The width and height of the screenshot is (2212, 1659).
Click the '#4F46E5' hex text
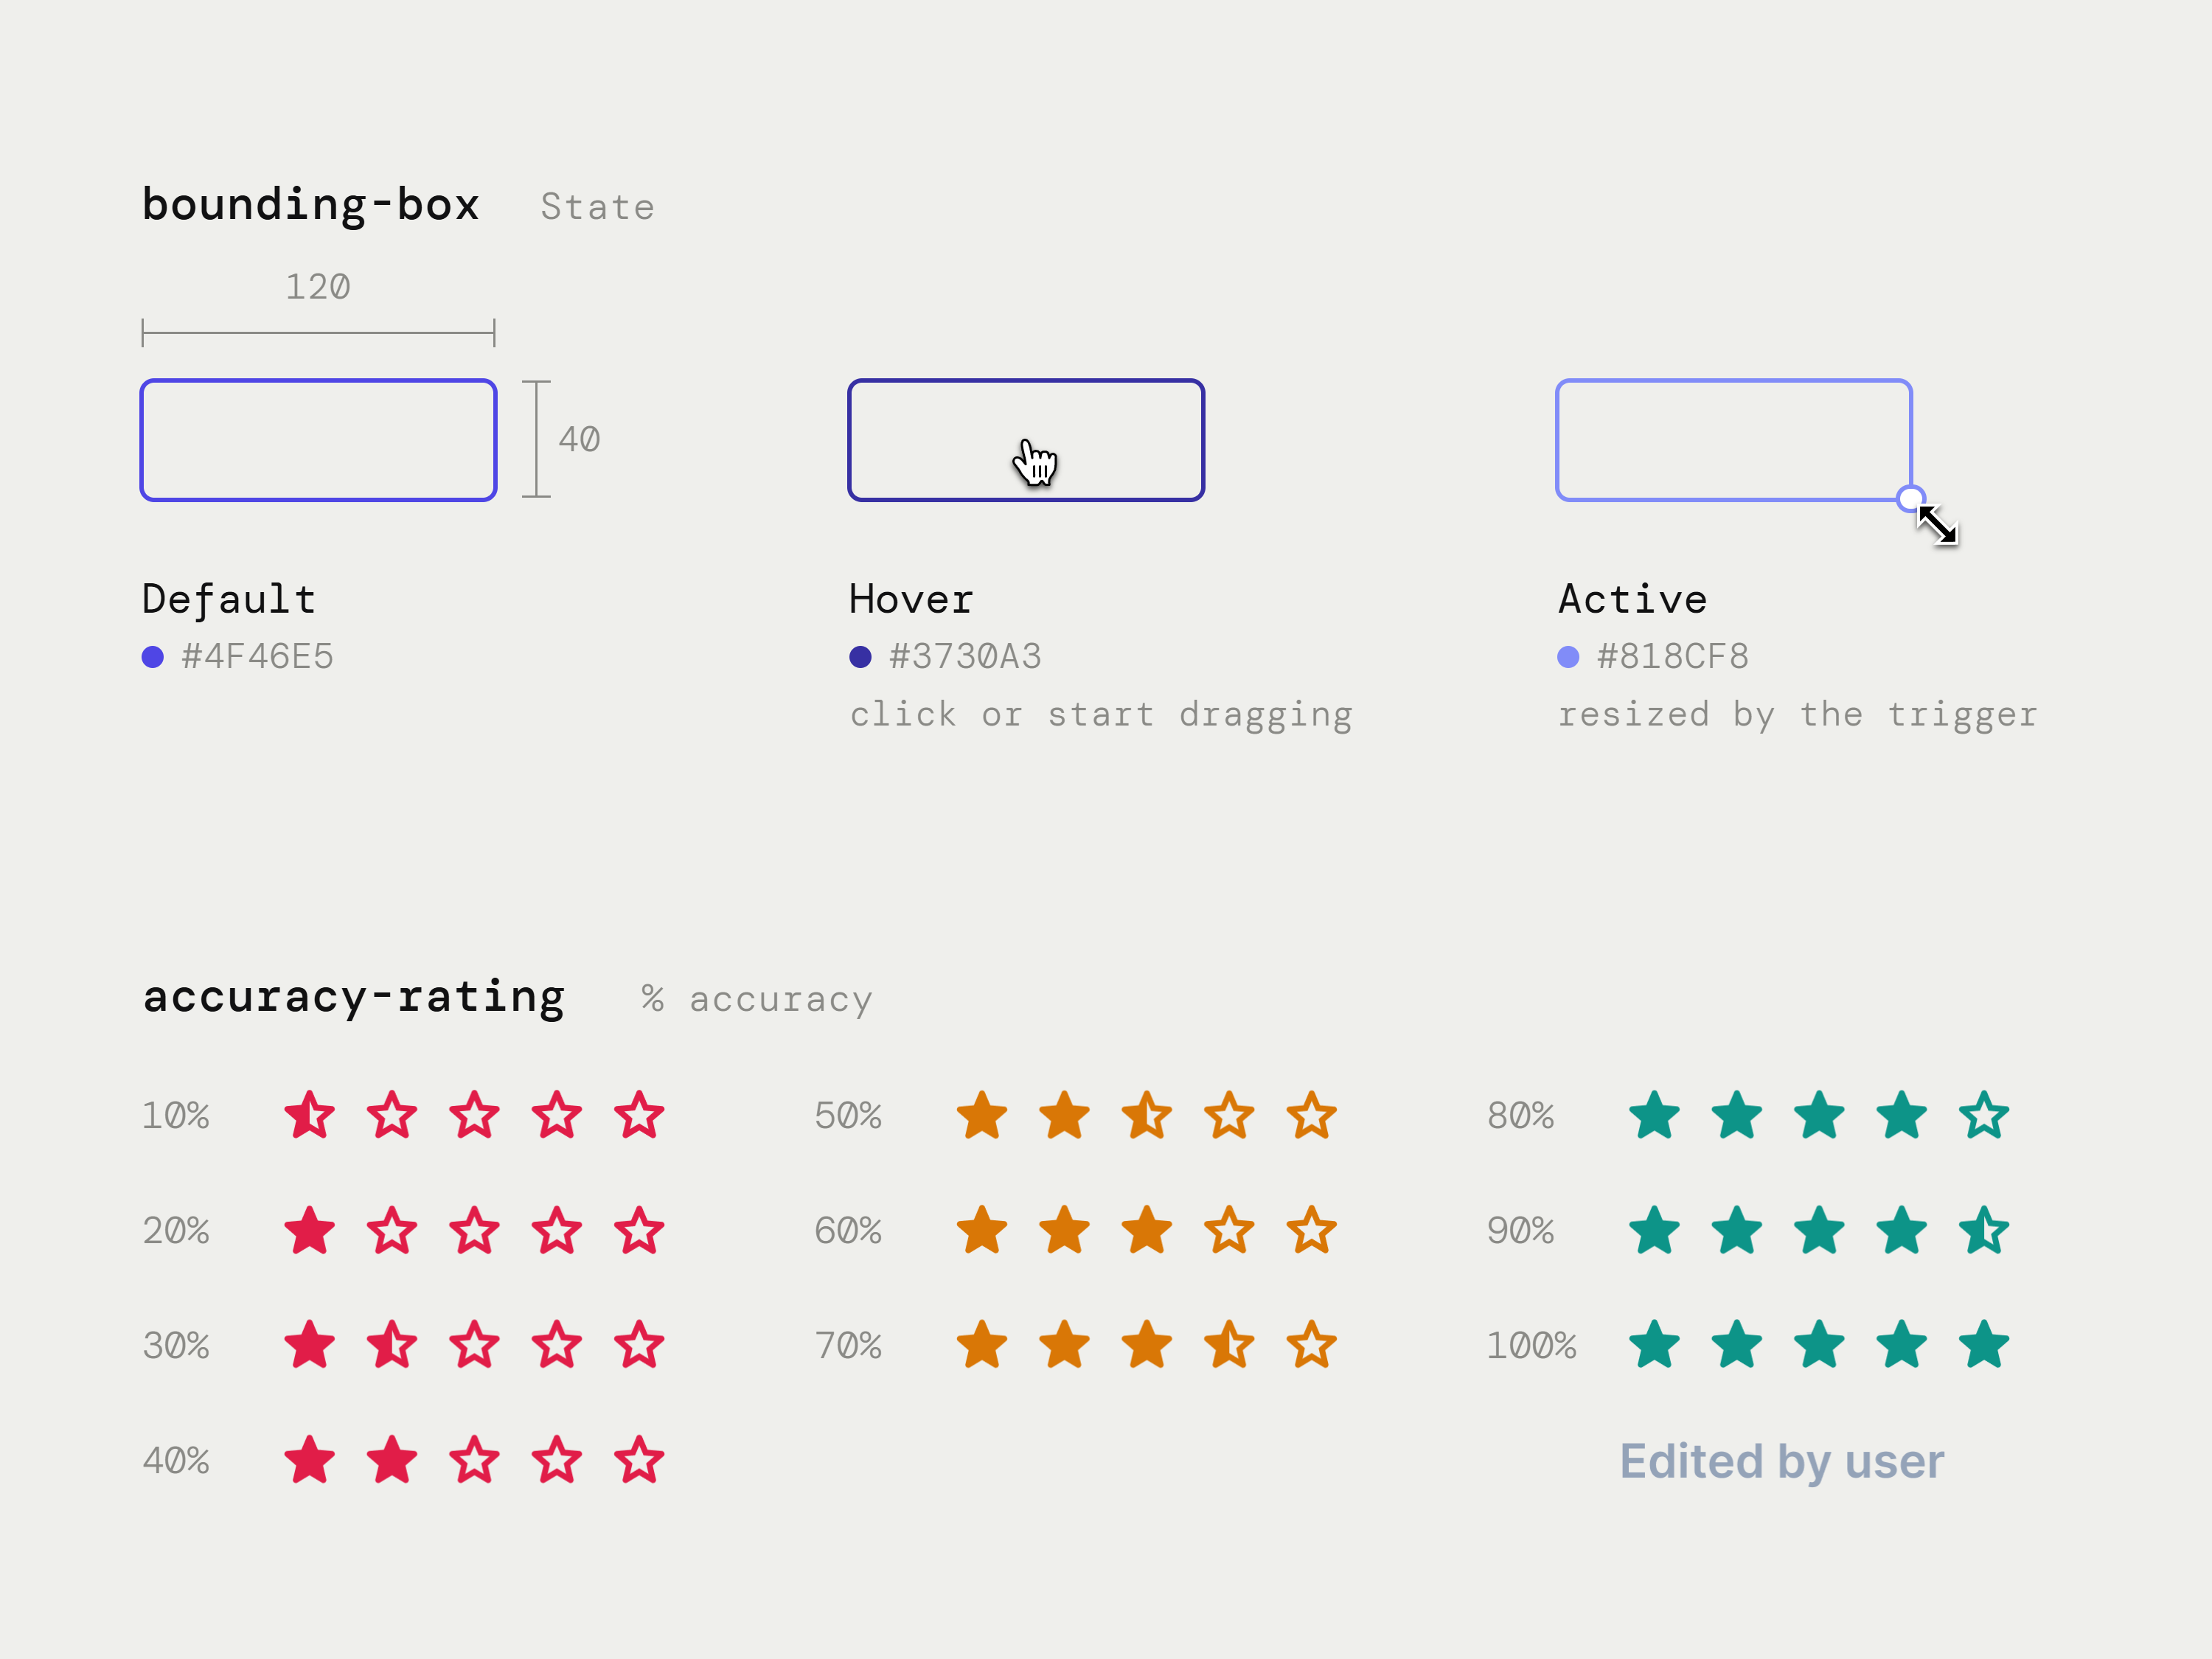(257, 657)
